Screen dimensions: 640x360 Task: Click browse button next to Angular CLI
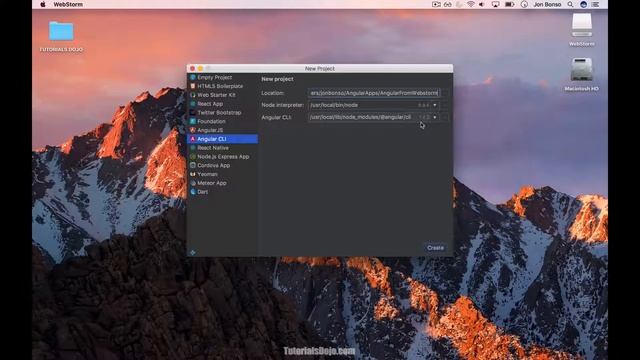[445, 117]
